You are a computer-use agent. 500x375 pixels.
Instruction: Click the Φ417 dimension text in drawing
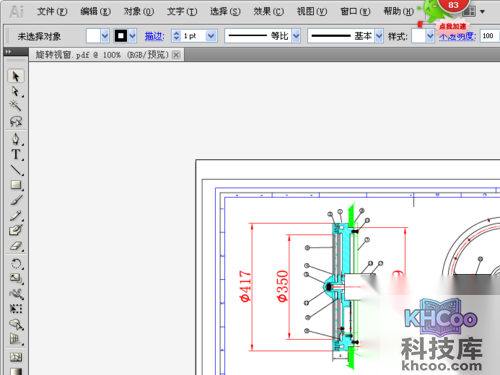245,286
